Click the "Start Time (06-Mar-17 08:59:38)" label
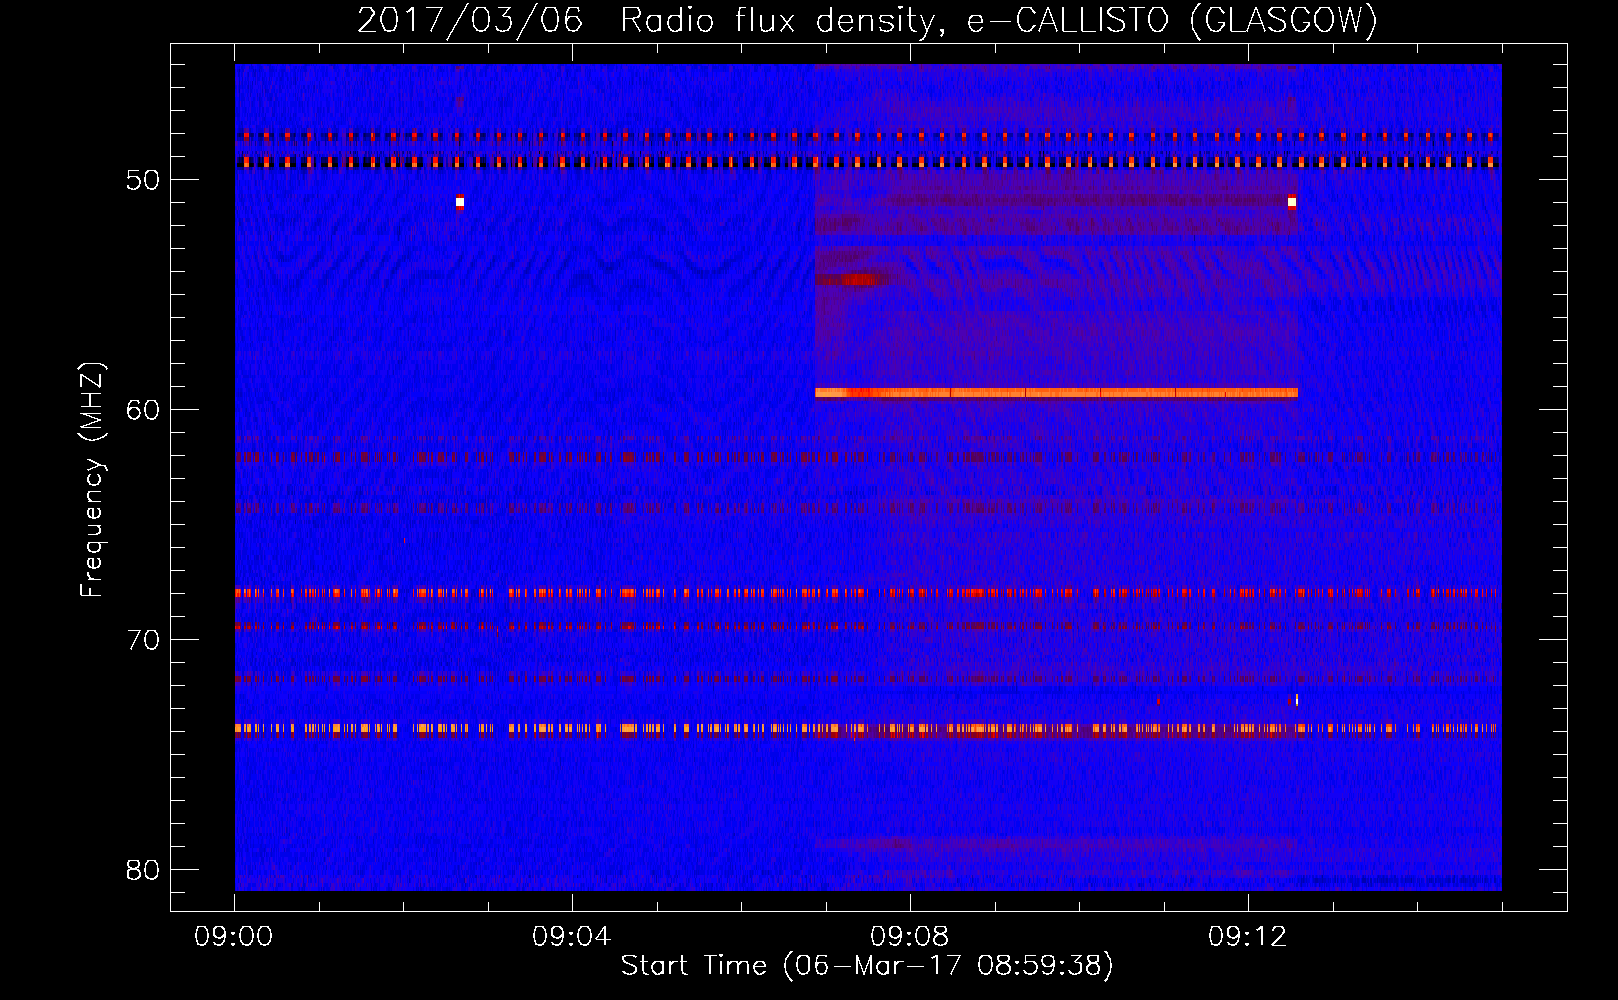Screen dimensions: 1618x1000 coord(867,966)
